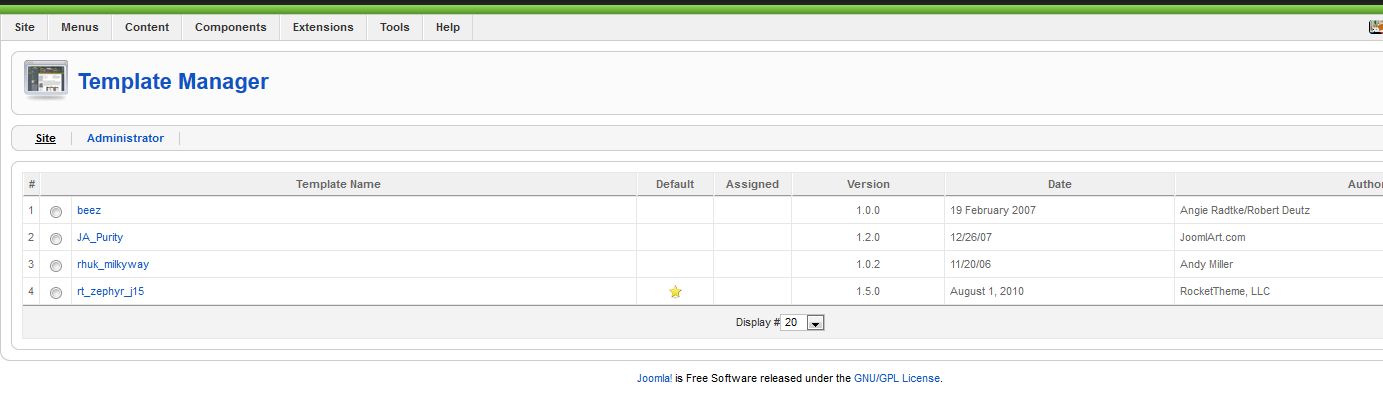Click version 1.0.0 in beez row
1383x397 pixels.
pos(868,211)
